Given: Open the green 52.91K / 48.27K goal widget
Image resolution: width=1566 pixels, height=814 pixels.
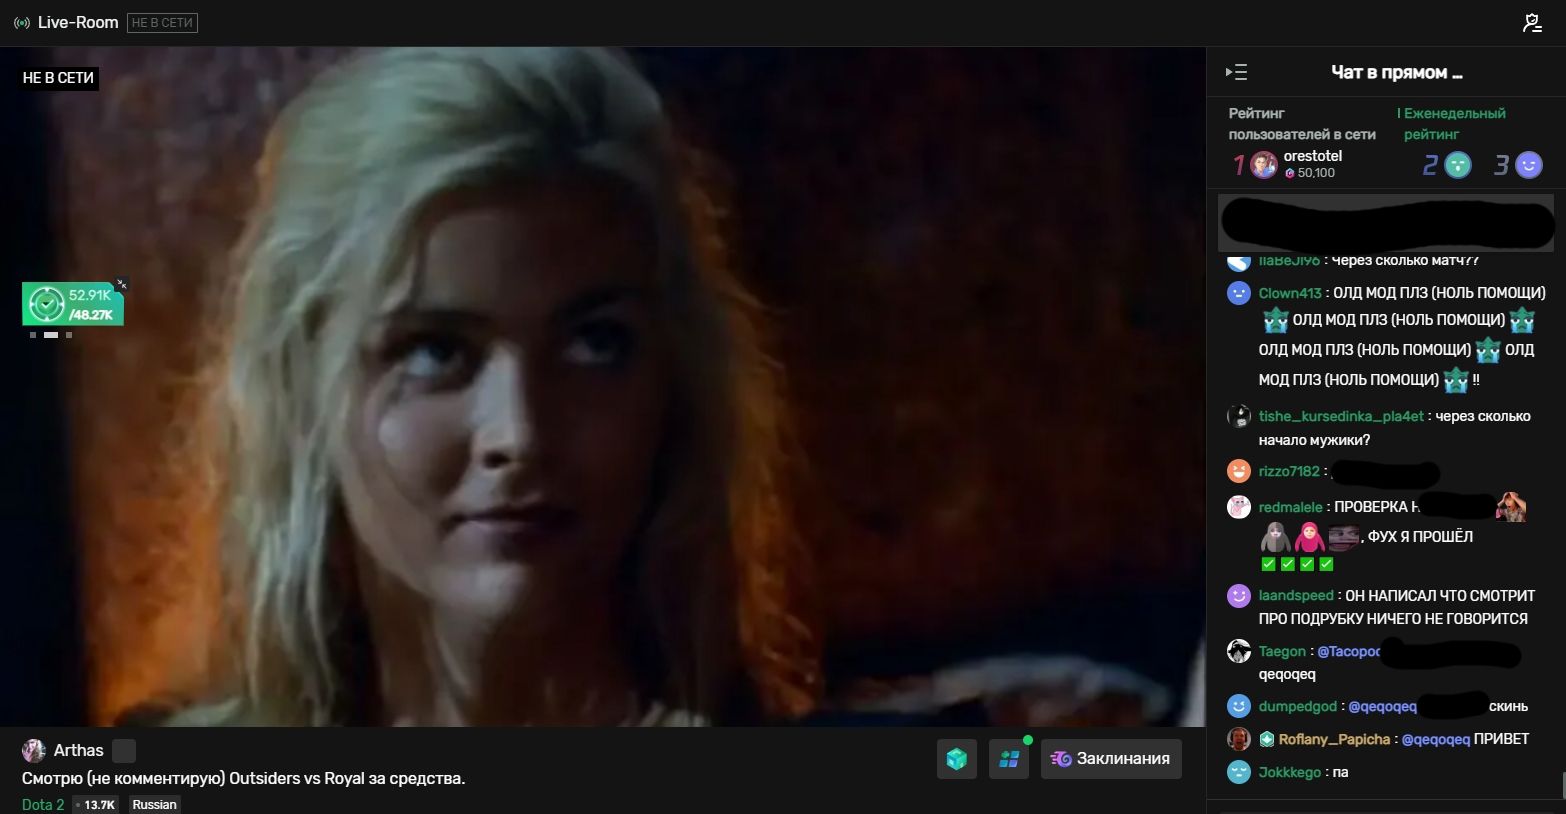Looking at the screenshot, I should (72, 304).
